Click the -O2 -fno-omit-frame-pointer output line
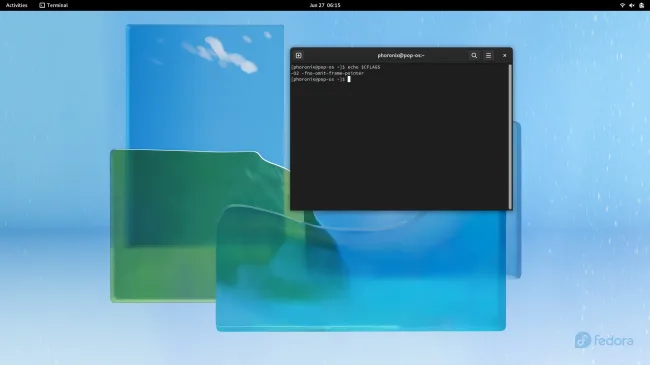The height and width of the screenshot is (365, 650). coord(327,73)
